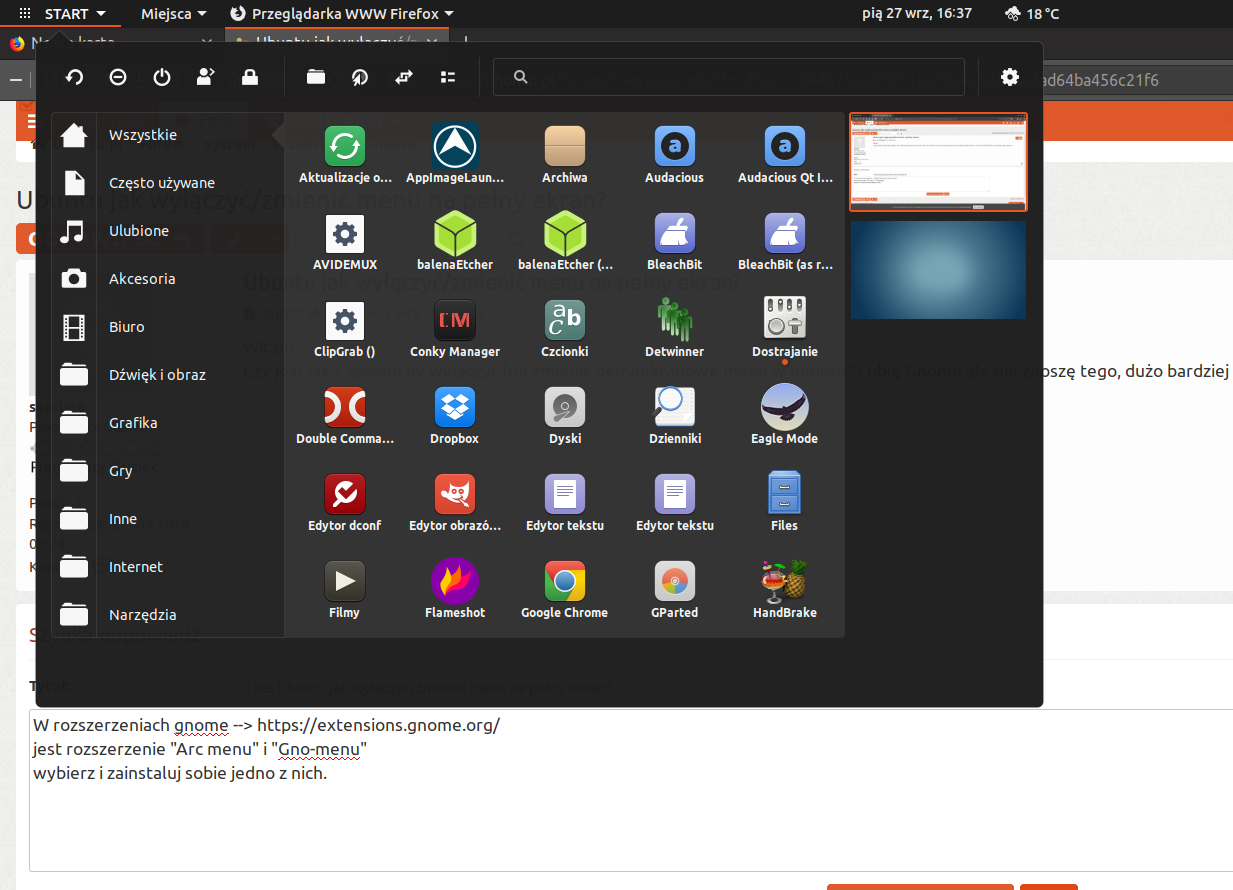Open AppImageLauncher application
1233x890 pixels.
455,154
